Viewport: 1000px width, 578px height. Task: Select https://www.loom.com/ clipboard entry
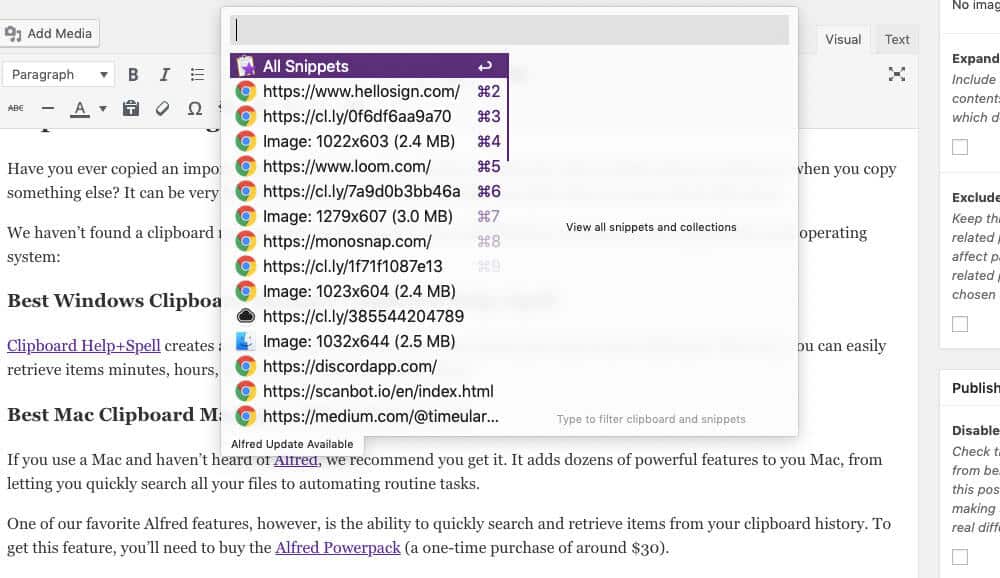[346, 167]
